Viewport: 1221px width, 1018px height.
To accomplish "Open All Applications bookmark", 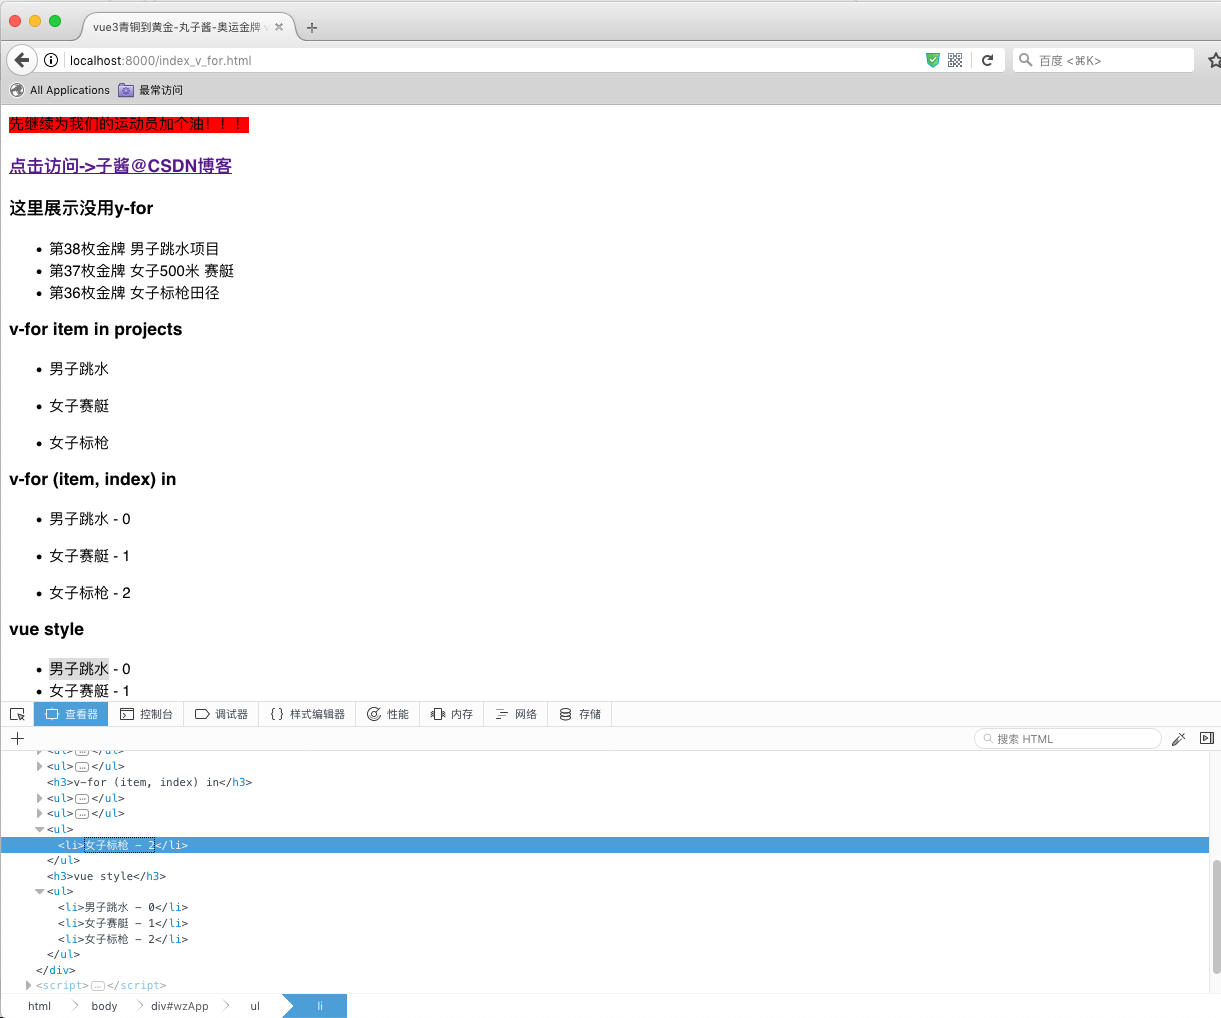I will (x=60, y=90).
